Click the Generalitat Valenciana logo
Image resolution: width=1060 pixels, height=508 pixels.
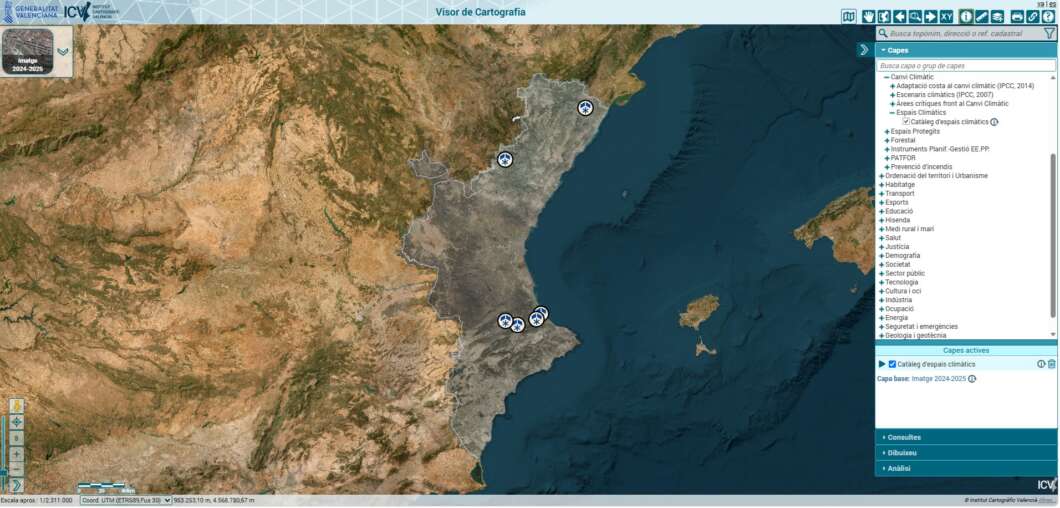coord(30,11)
